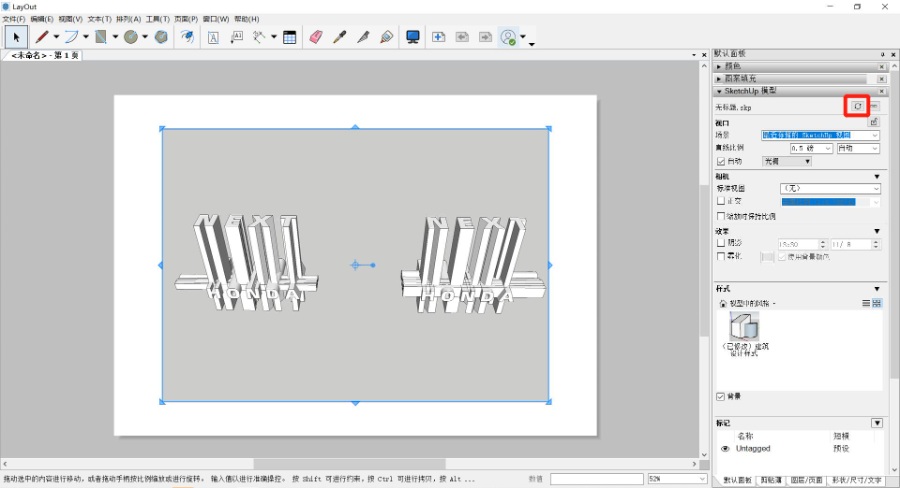Open the user account sign-in icon

click(509, 37)
